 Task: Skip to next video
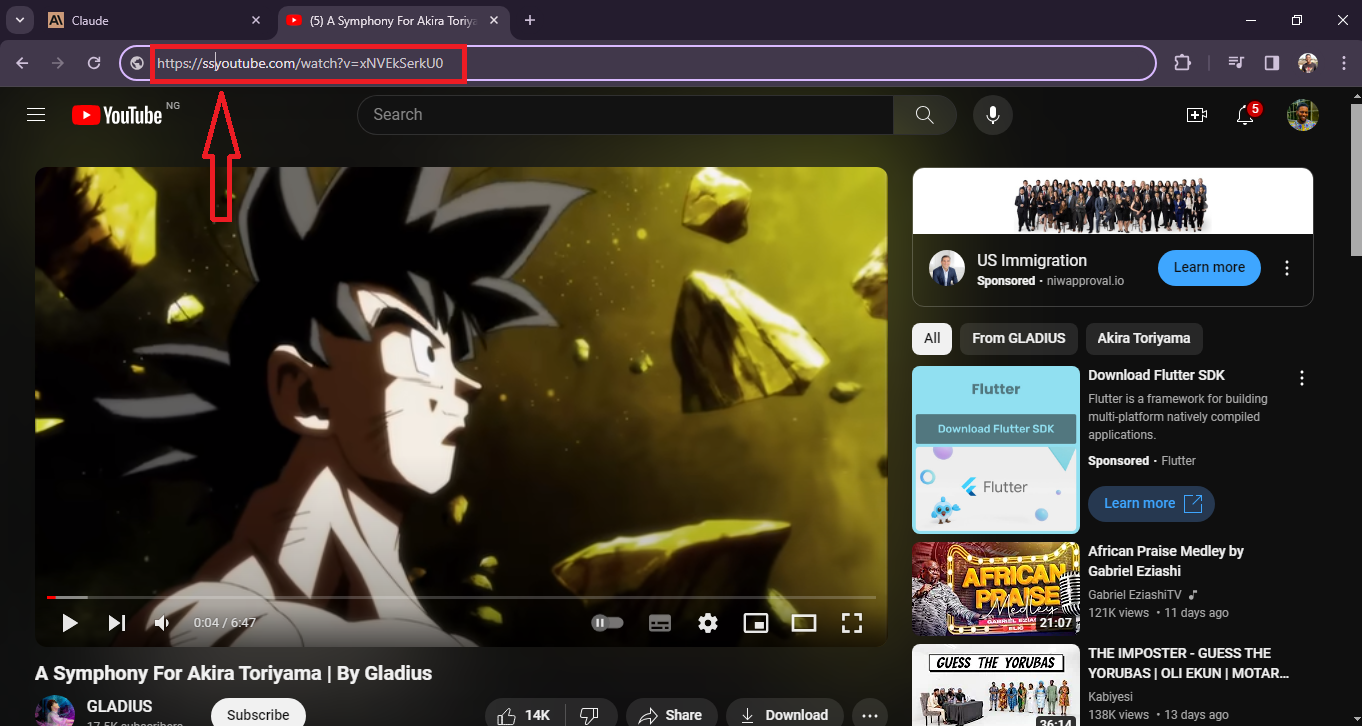tap(117, 623)
